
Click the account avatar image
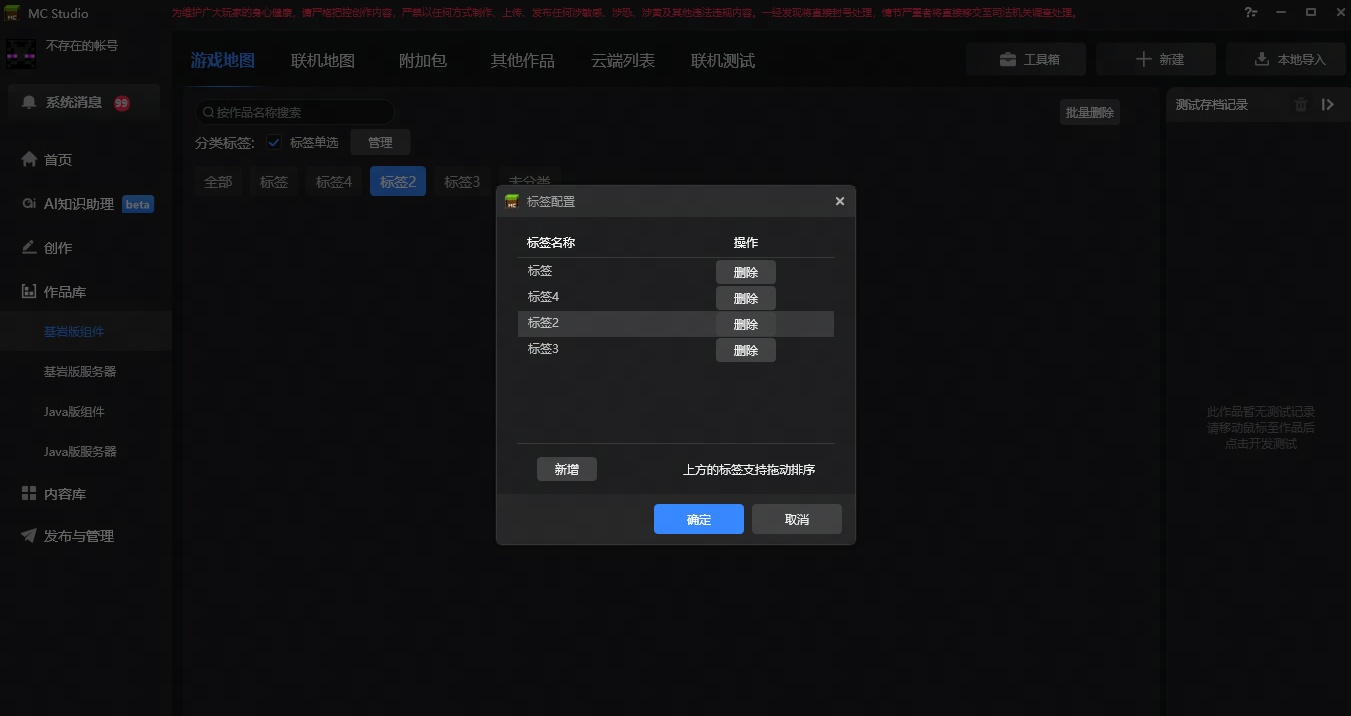pos(21,55)
